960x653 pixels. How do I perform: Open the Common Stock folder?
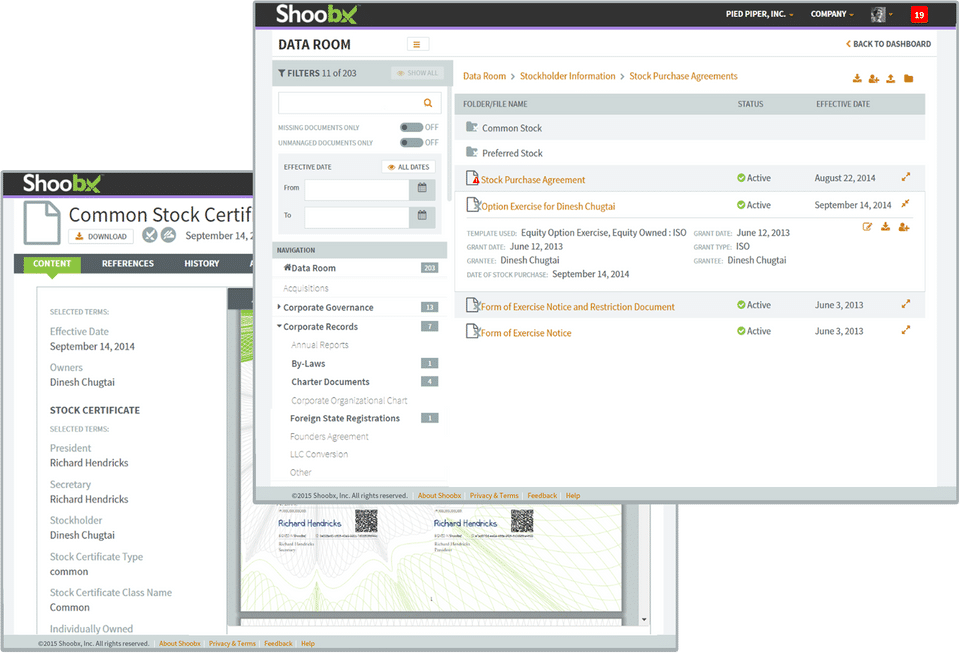click(x=512, y=128)
